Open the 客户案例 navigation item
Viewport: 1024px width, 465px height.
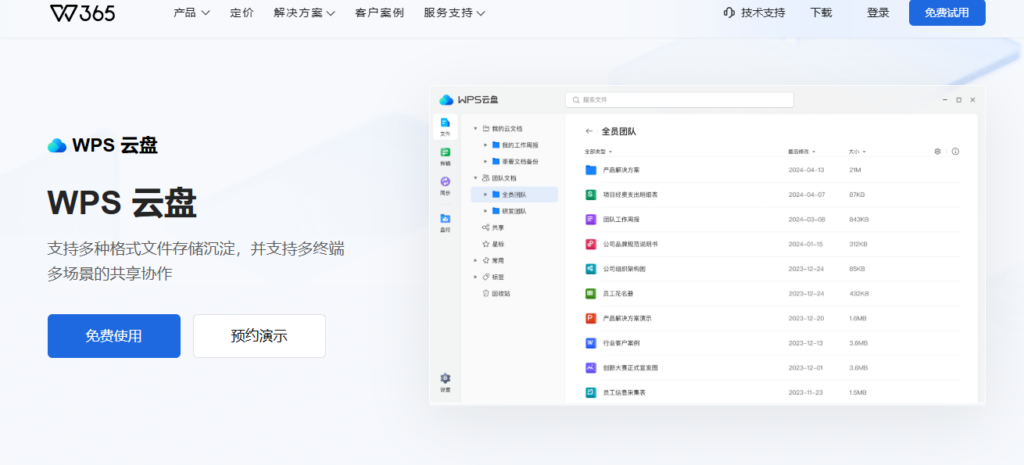[379, 12]
